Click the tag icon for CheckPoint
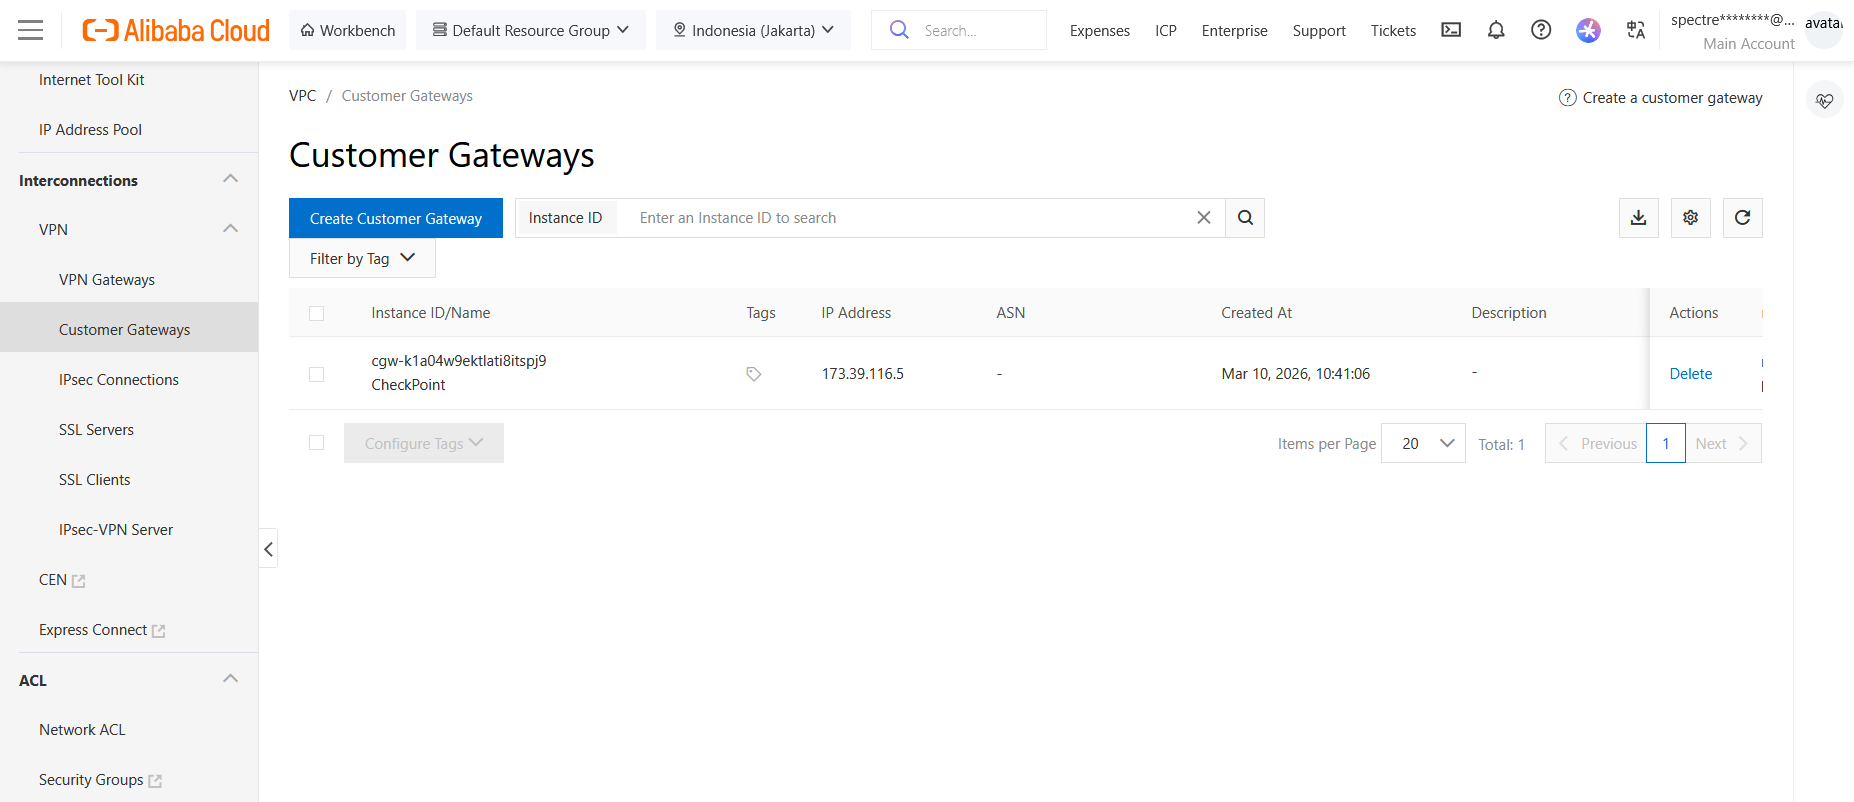 754,374
